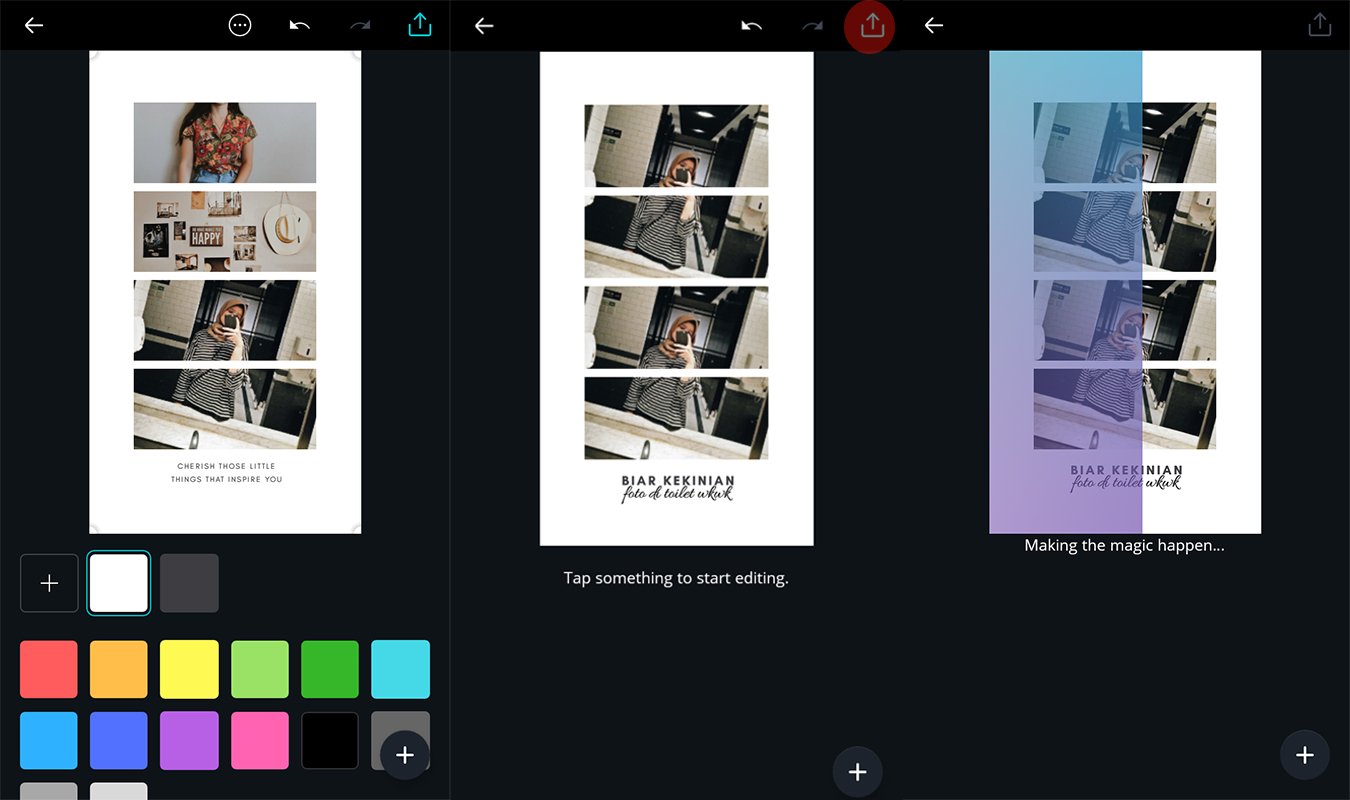Tap the share icon highlighted in red
1350x800 pixels.
[872, 26]
